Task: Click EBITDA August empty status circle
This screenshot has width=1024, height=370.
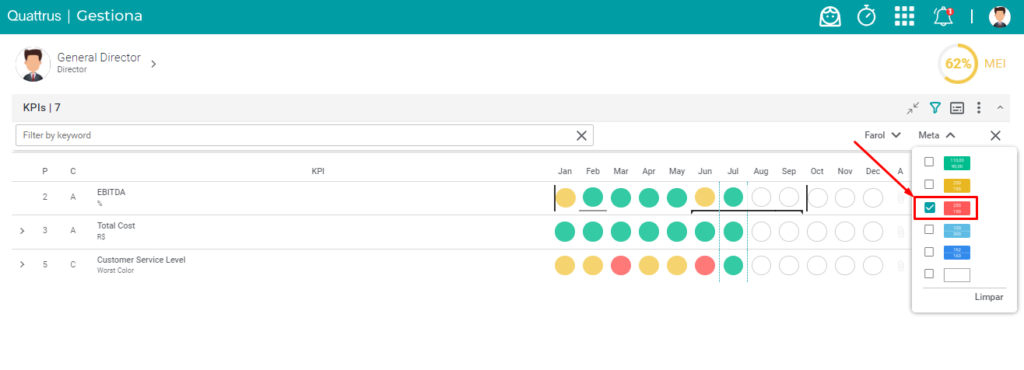Action: coord(761,197)
